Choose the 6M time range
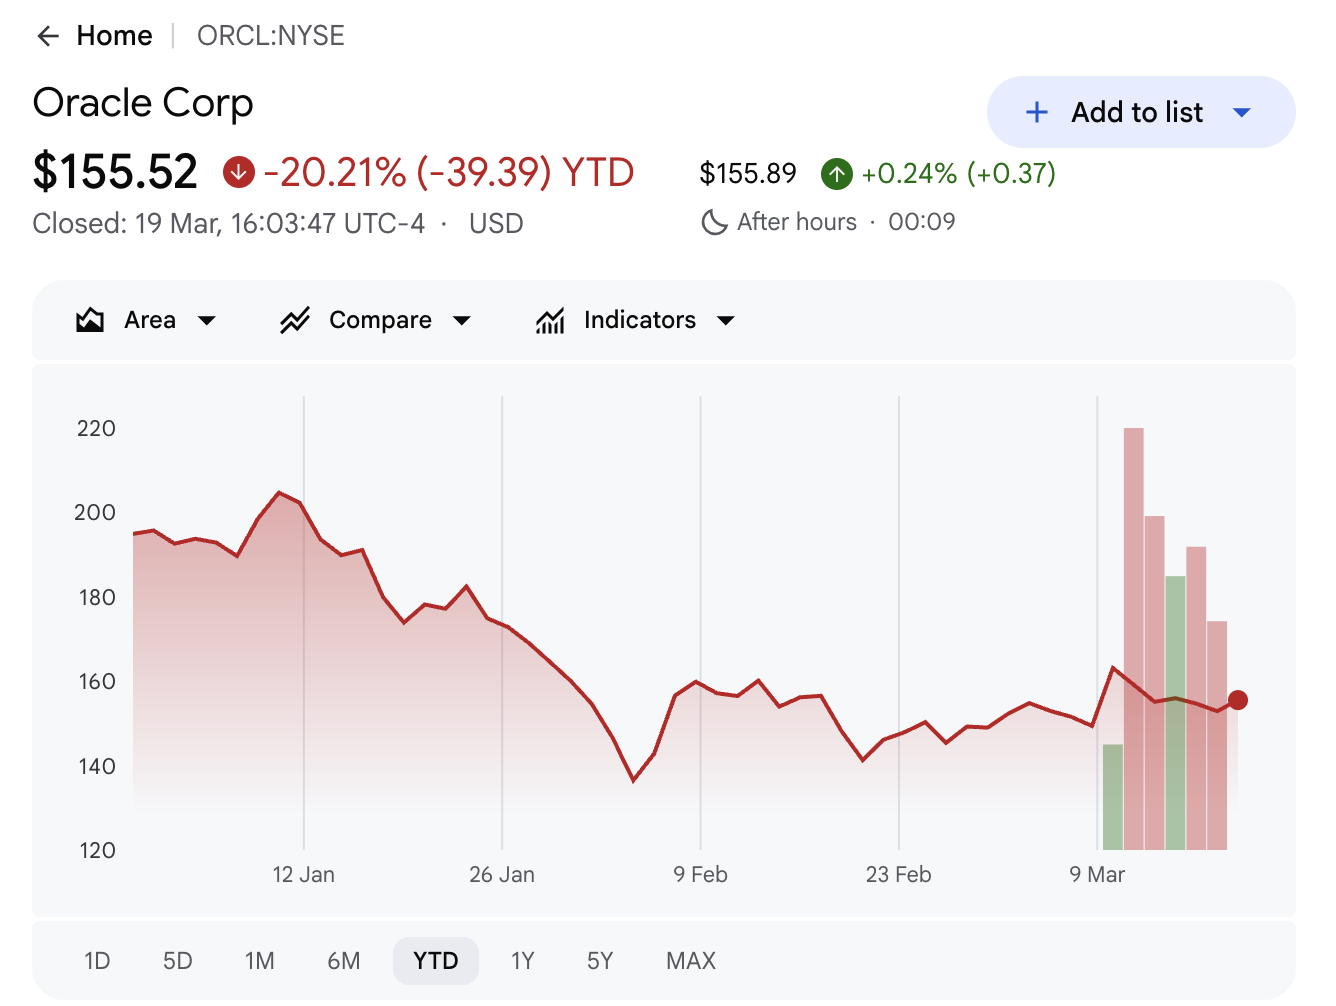 pos(343,961)
